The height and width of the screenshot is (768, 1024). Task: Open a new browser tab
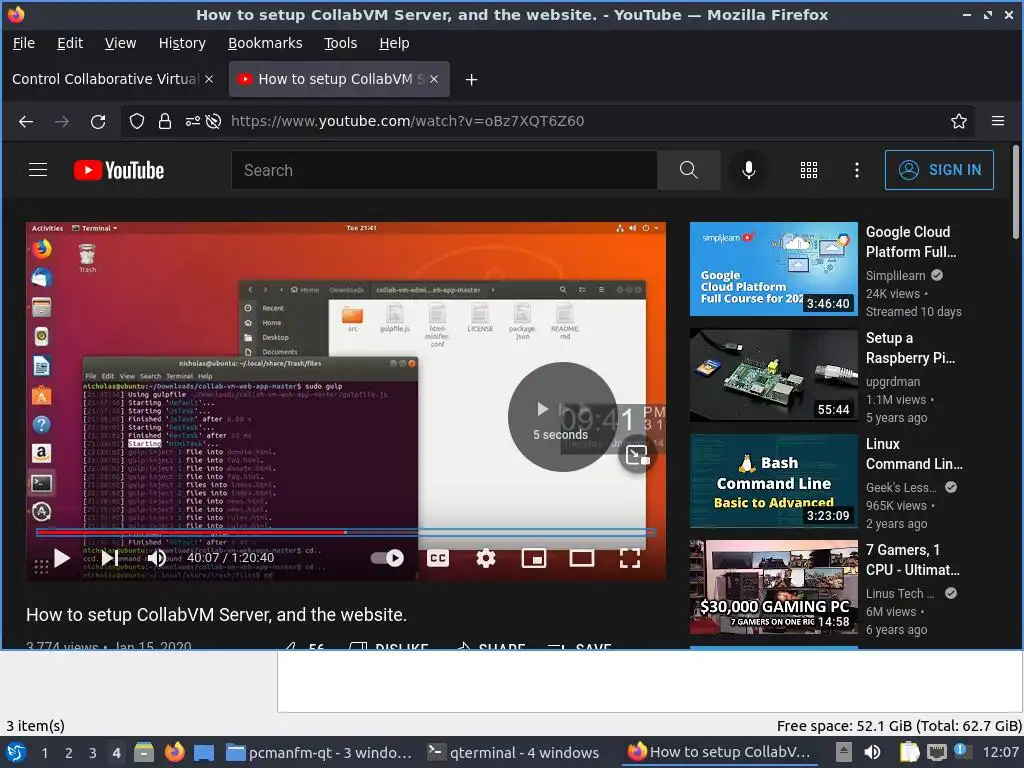pos(471,80)
